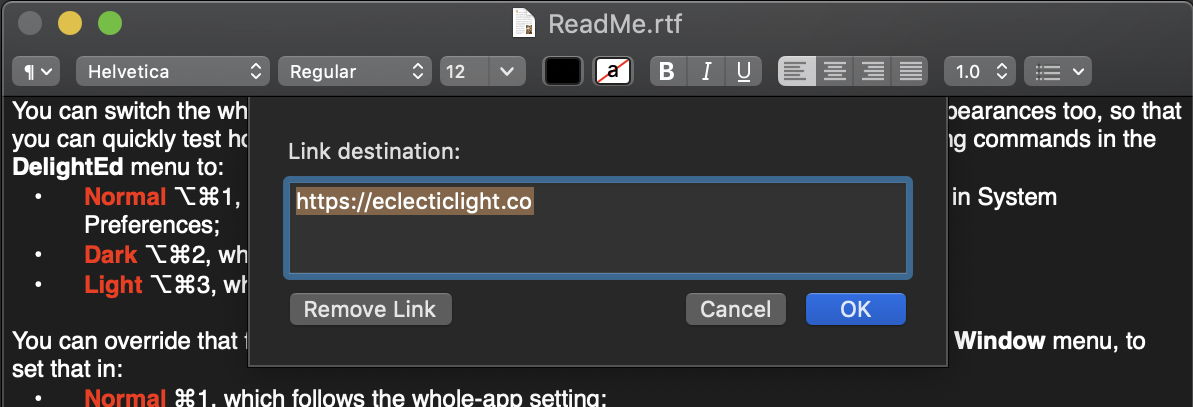The width and height of the screenshot is (1193, 407).
Task: Open the font size 12 combo box
Action: click(x=483, y=72)
